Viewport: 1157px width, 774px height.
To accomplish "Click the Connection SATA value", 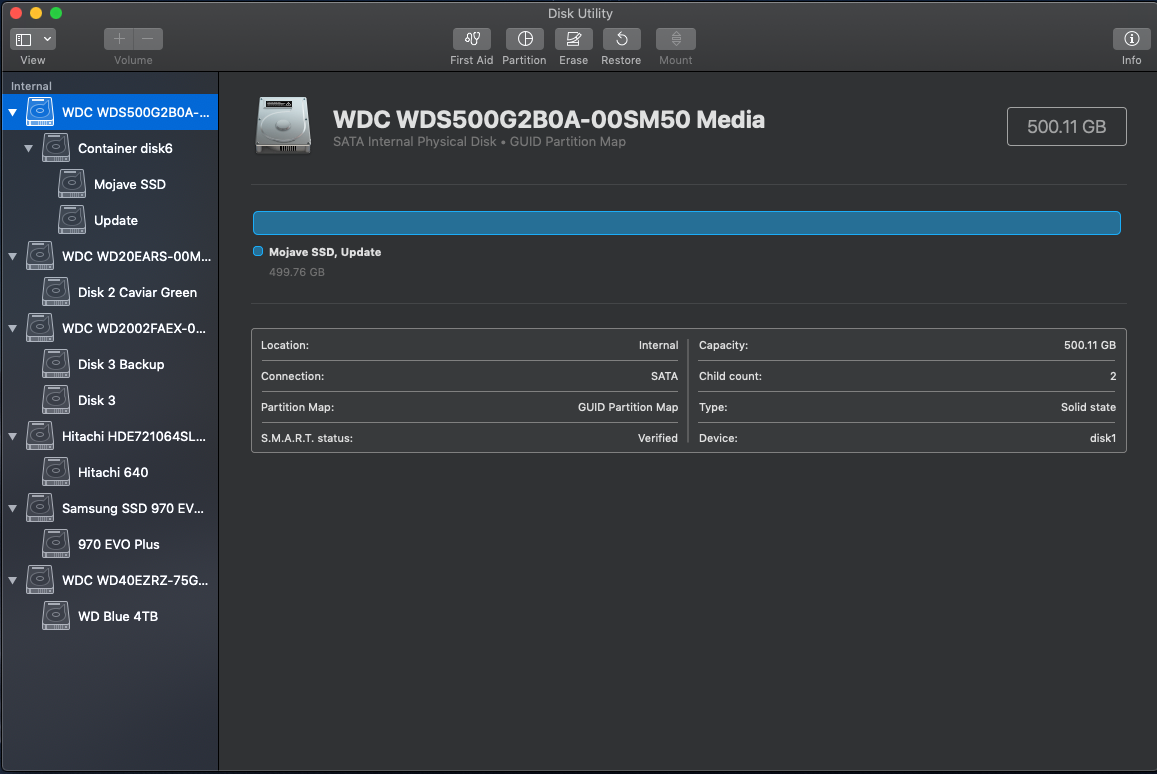I will [664, 376].
